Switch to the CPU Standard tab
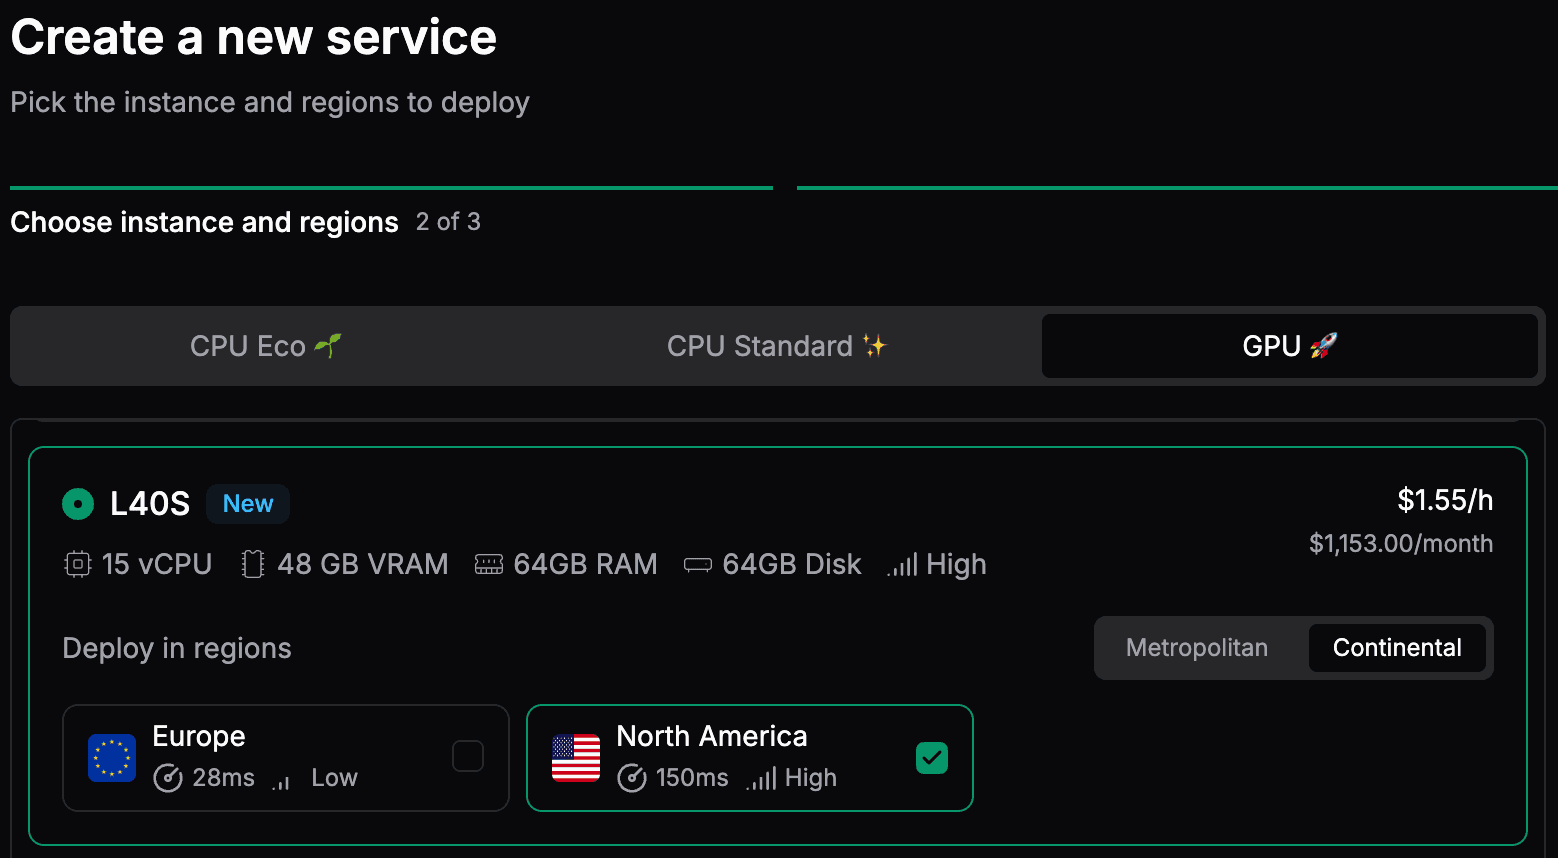 (777, 346)
